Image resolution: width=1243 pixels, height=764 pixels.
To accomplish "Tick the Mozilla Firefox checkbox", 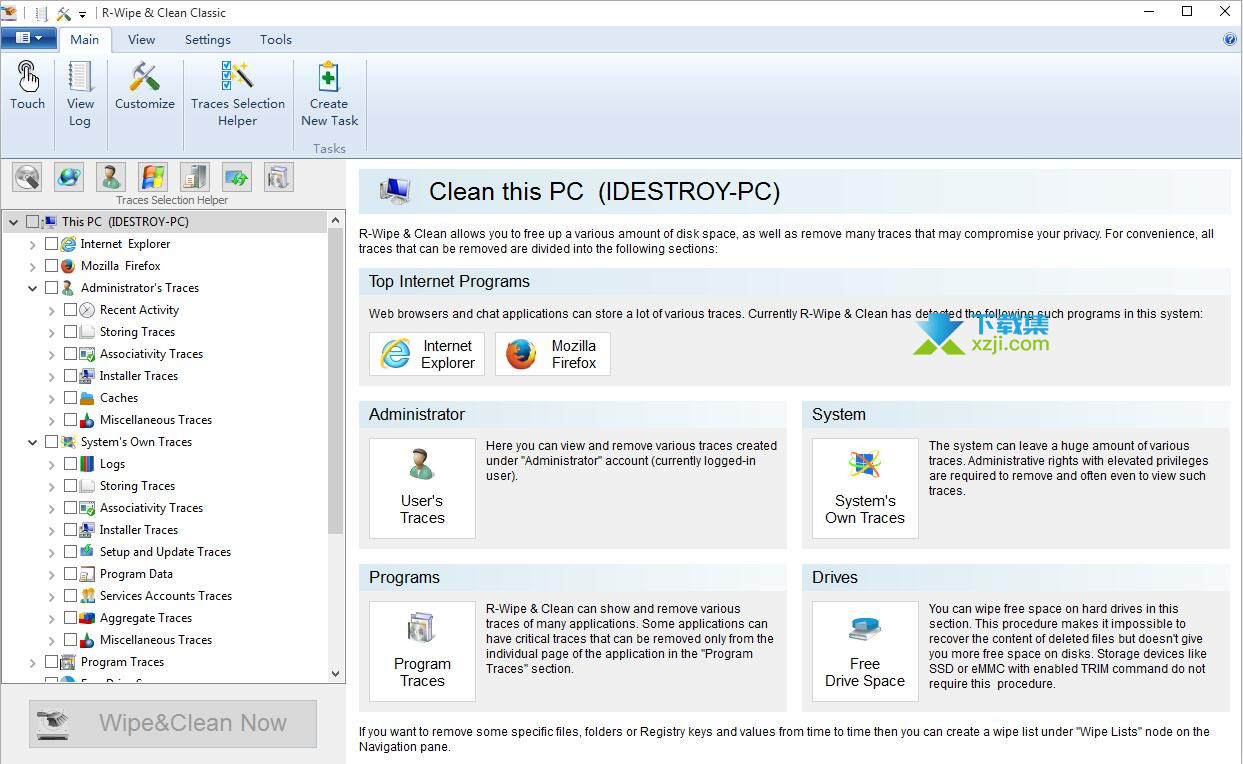I will click(52, 266).
